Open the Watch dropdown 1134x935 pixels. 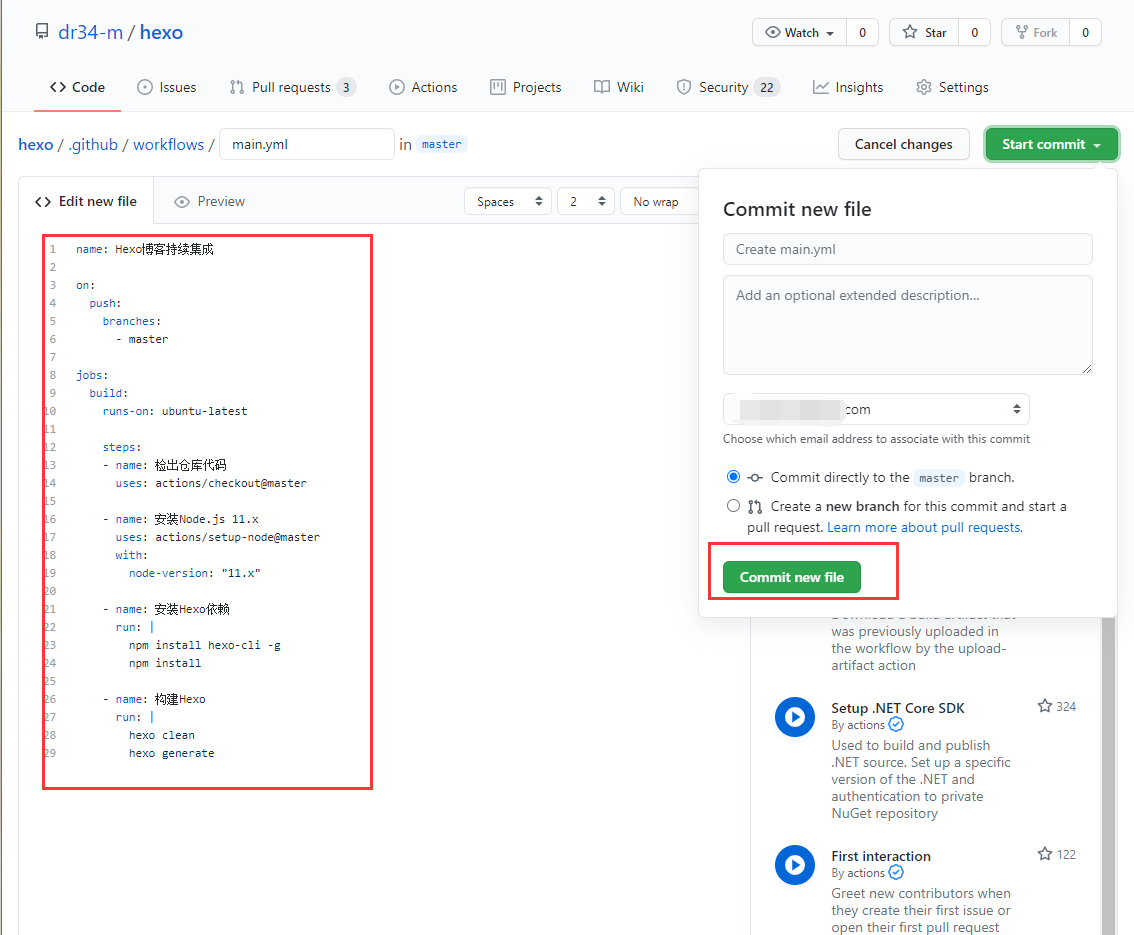coord(799,33)
